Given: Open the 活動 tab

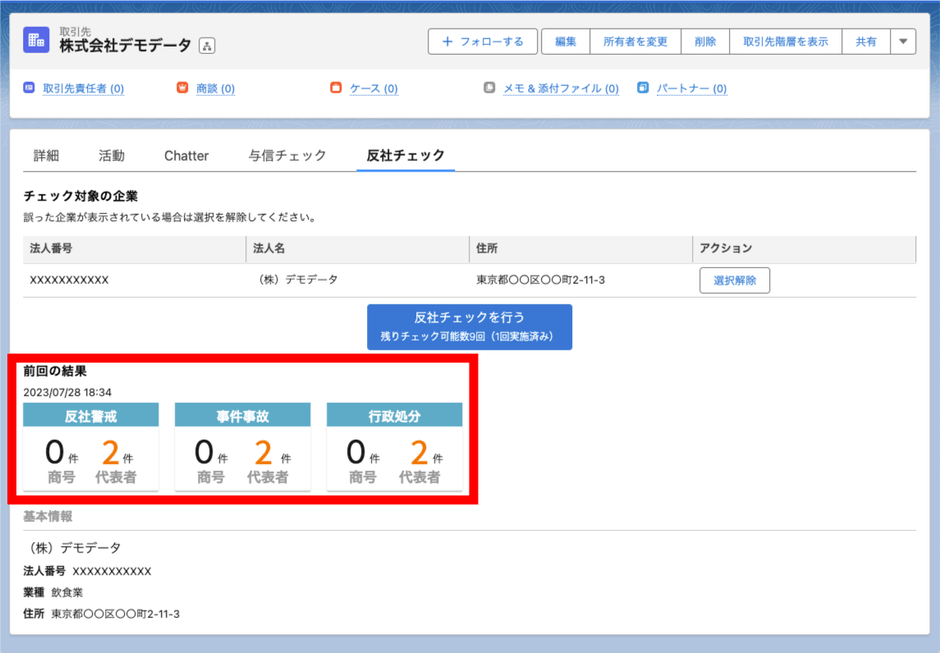Looking at the screenshot, I should [x=110, y=155].
